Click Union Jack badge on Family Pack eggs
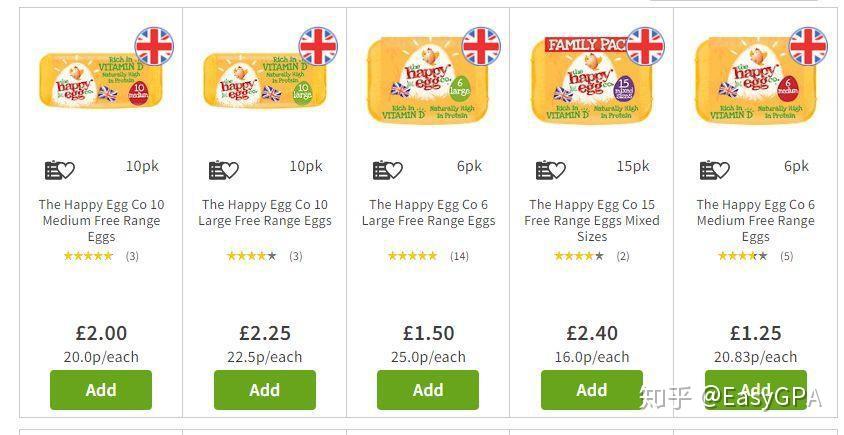844x435 pixels. click(645, 46)
